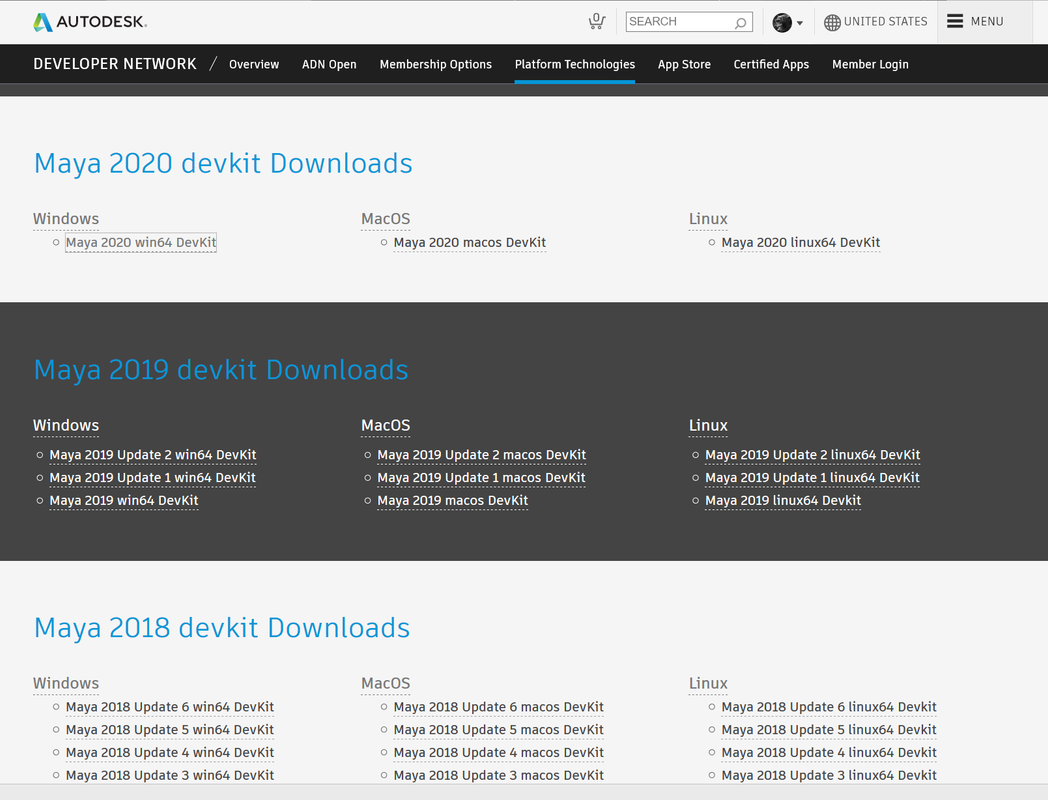Download Maya 2018 Update 4 win64 DevKit
This screenshot has height=800, width=1048.
[x=170, y=753]
